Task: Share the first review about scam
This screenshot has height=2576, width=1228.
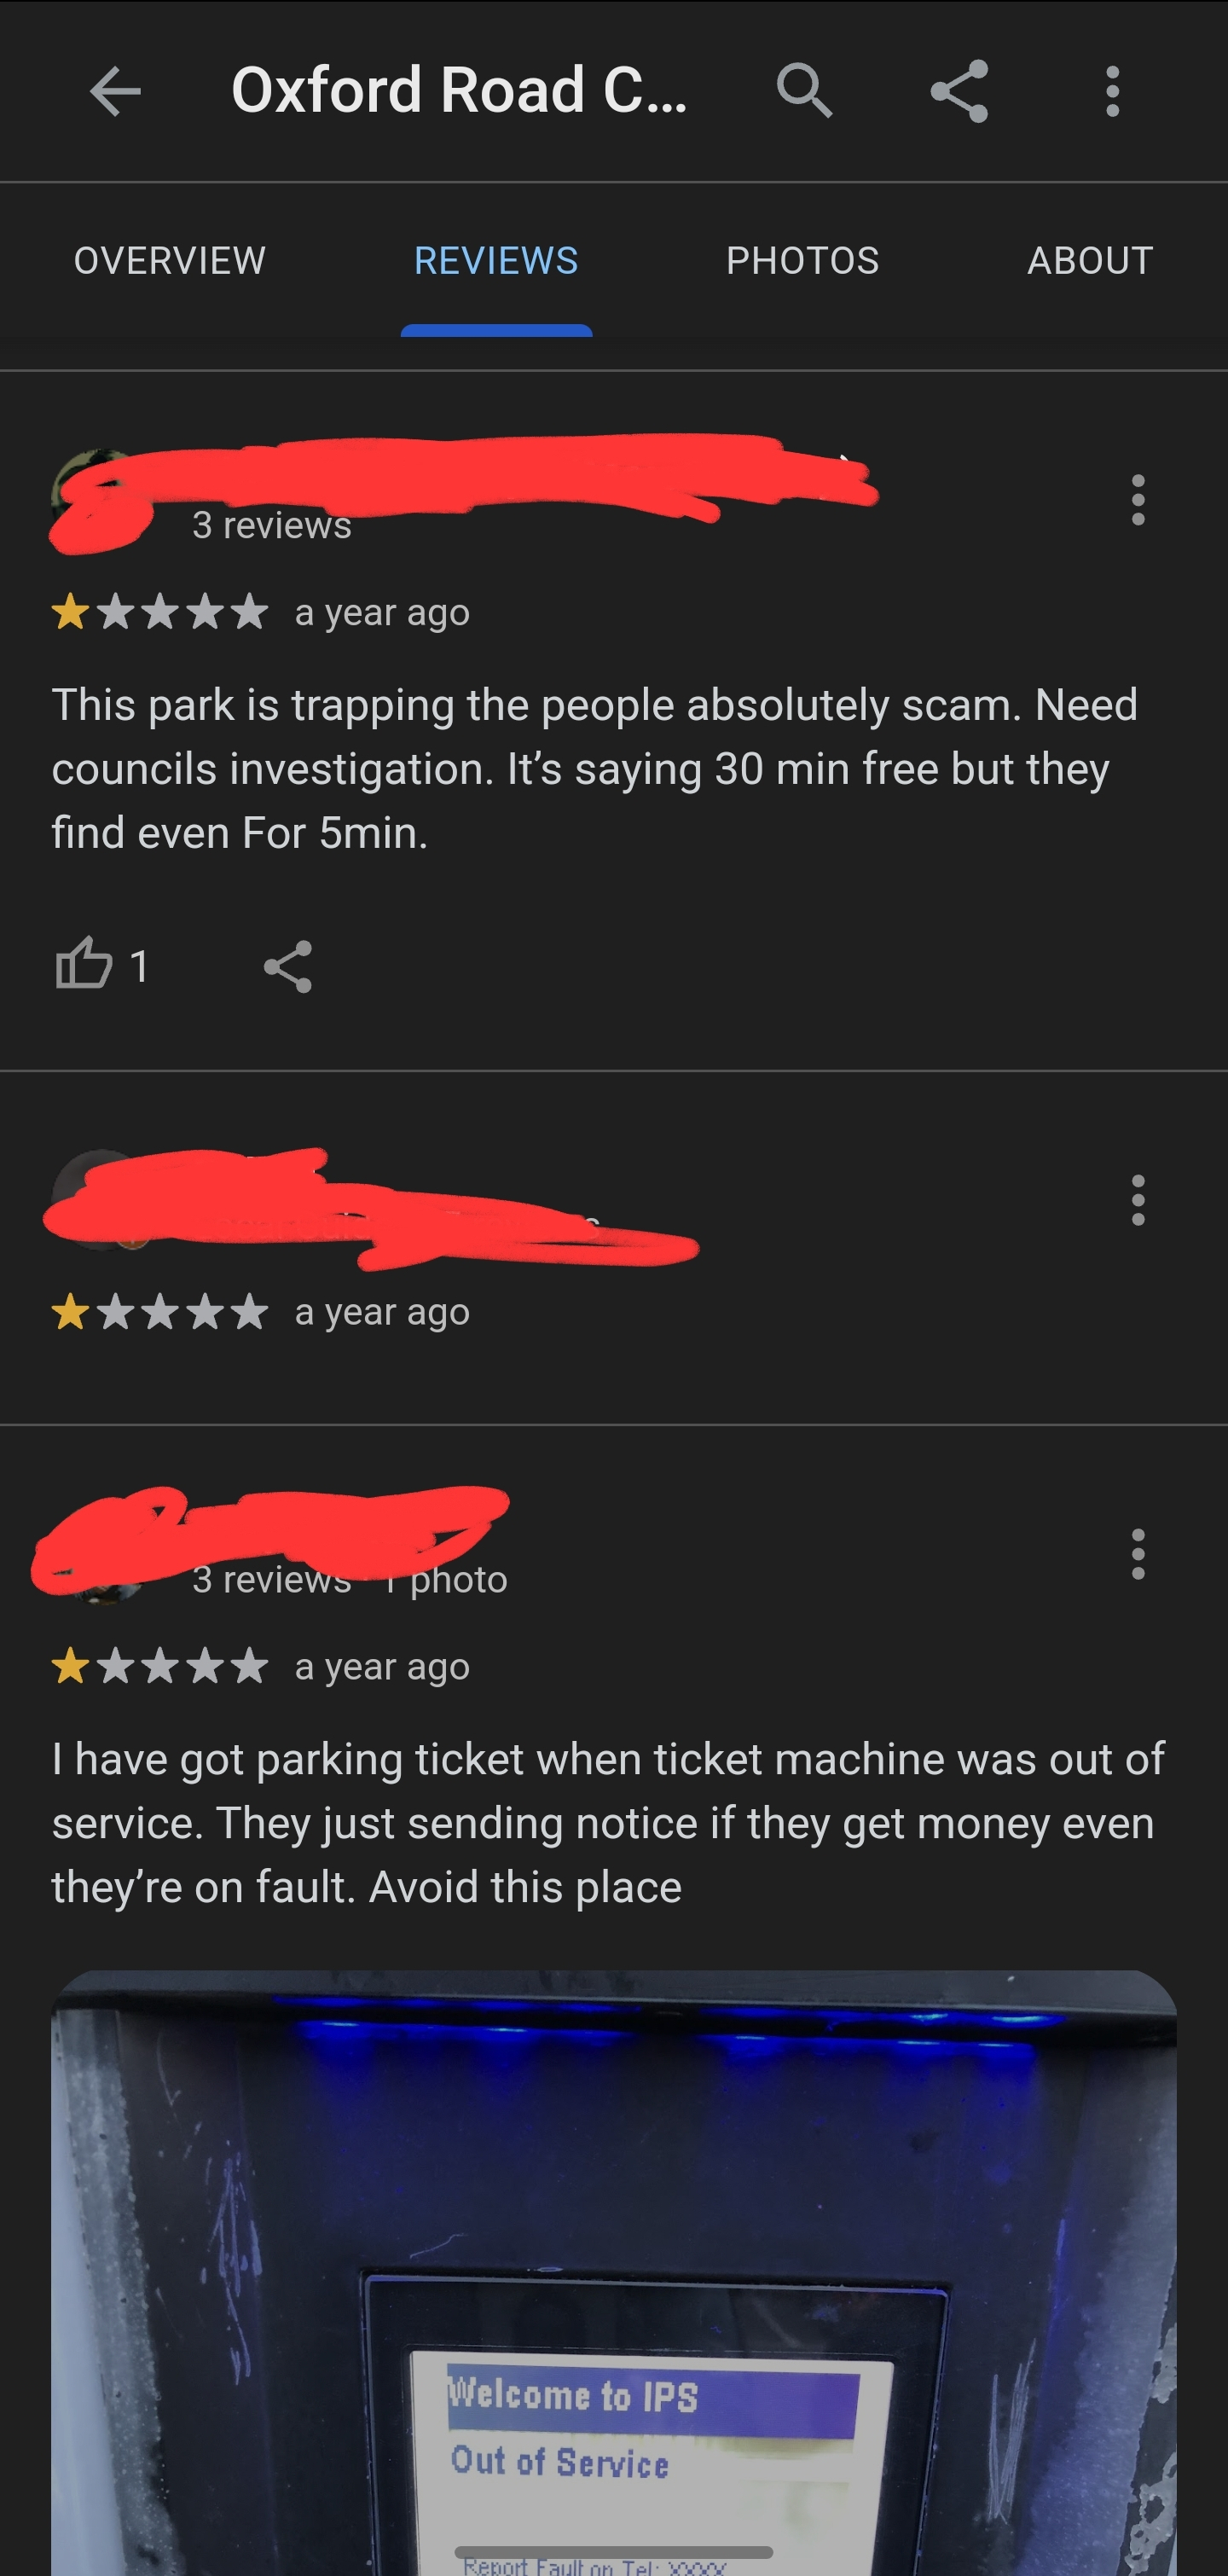Action: [x=288, y=966]
